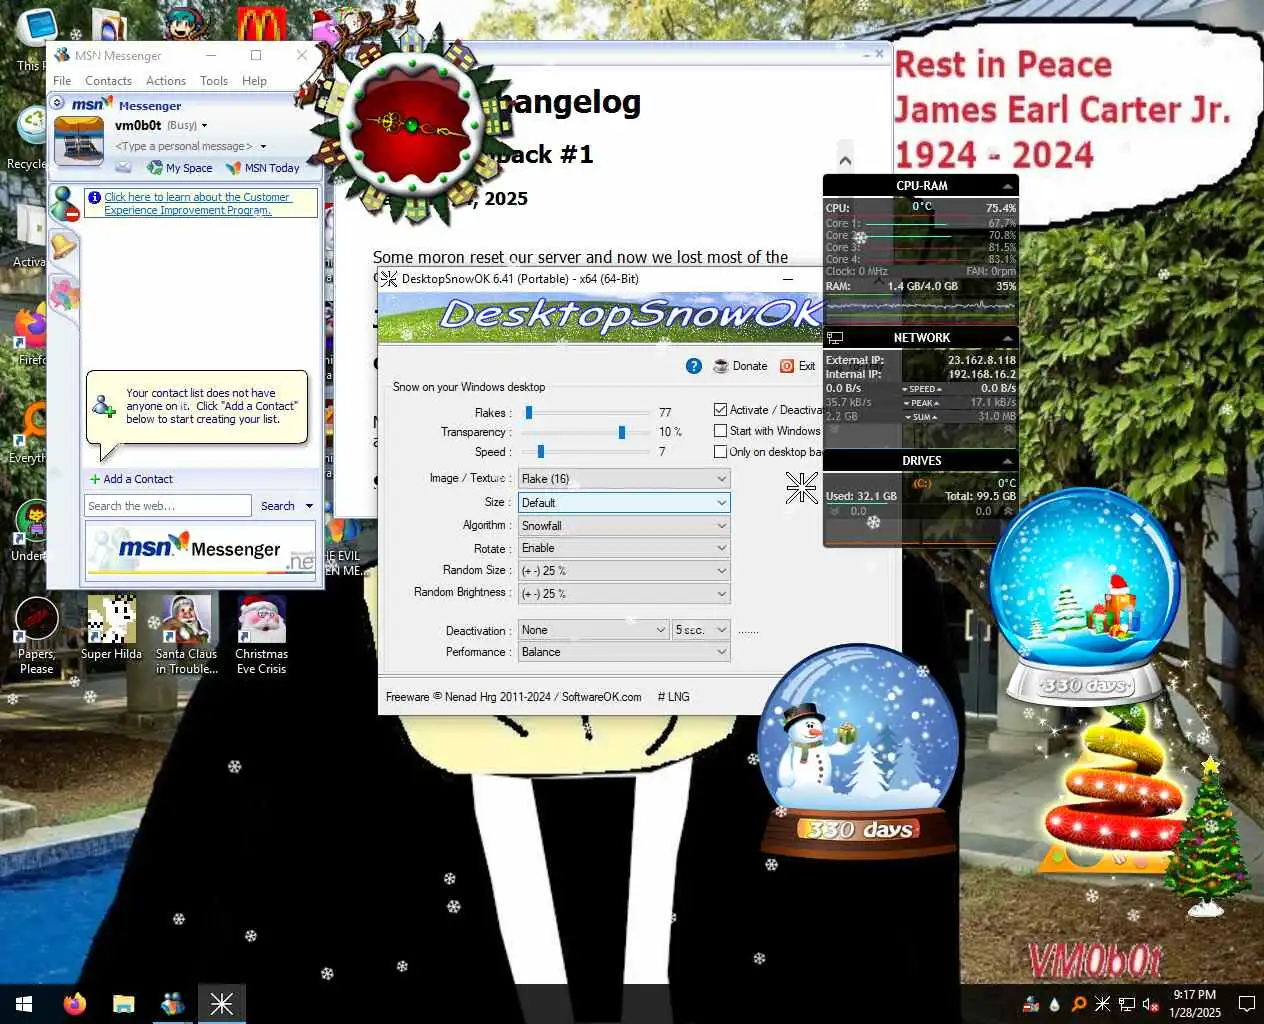The width and height of the screenshot is (1264, 1024).
Task: Select the contacts tab with busy figure
Action: [65, 204]
